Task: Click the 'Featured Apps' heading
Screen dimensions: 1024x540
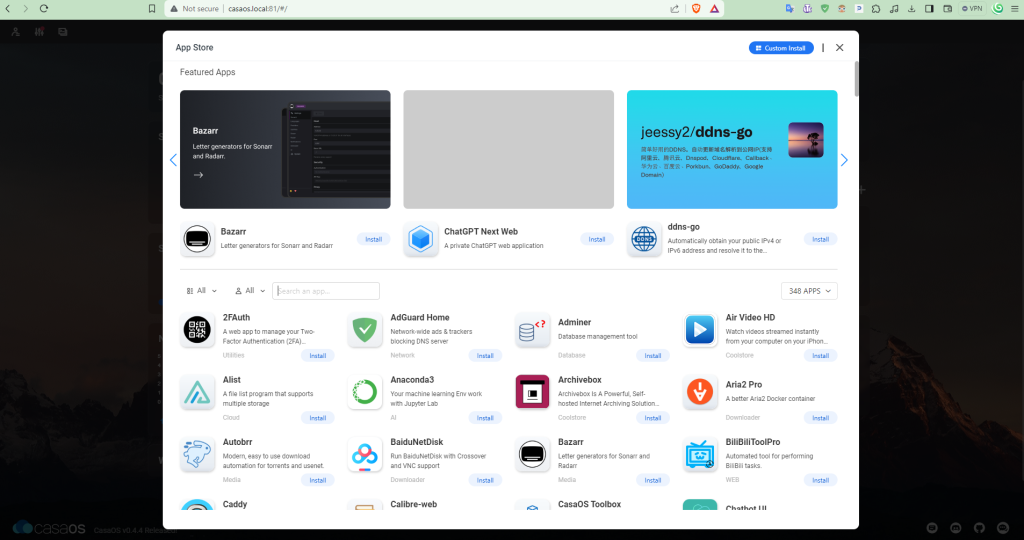Action: (208, 72)
